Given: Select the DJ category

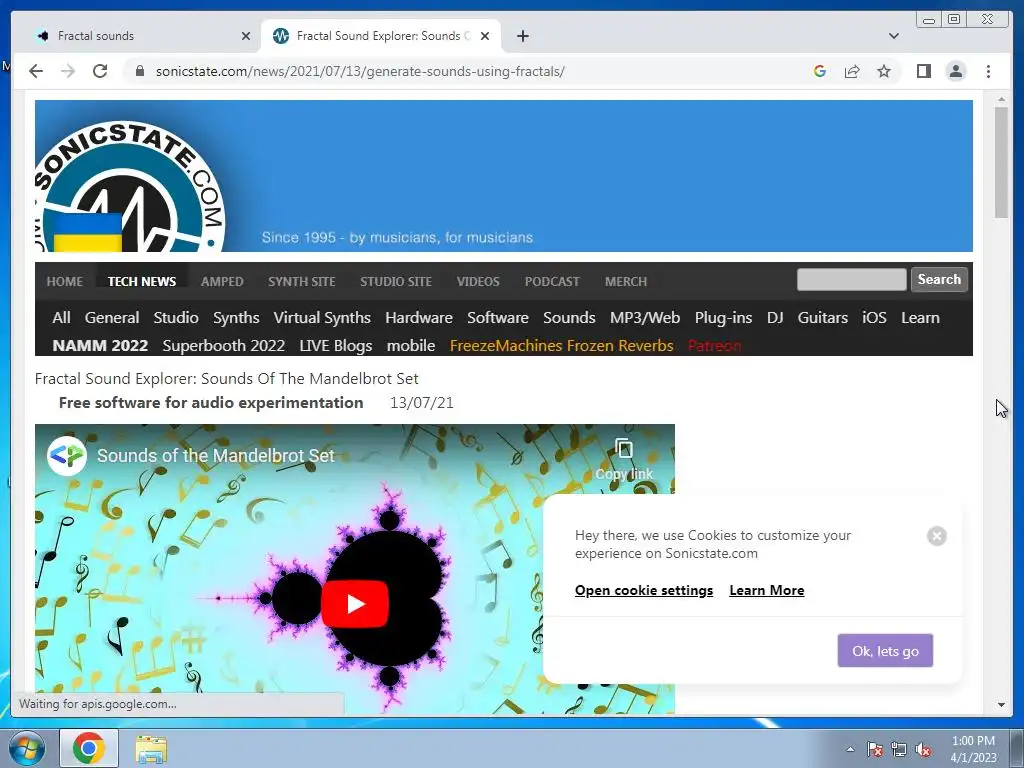Looking at the screenshot, I should tap(775, 317).
